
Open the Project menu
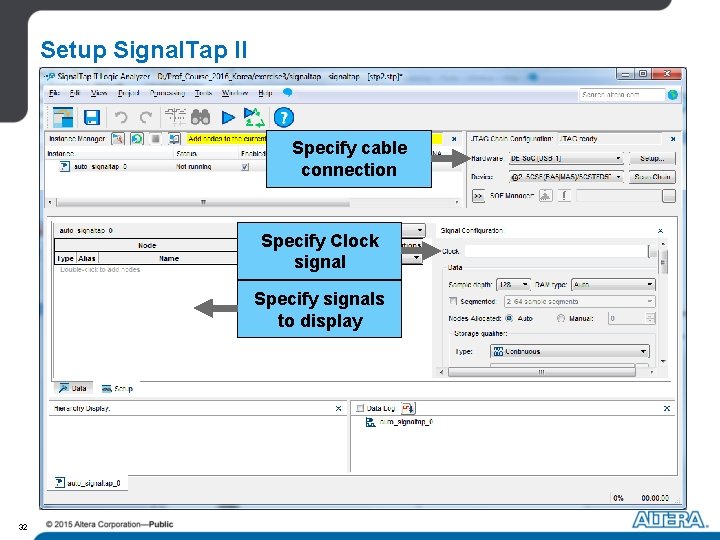point(128,93)
